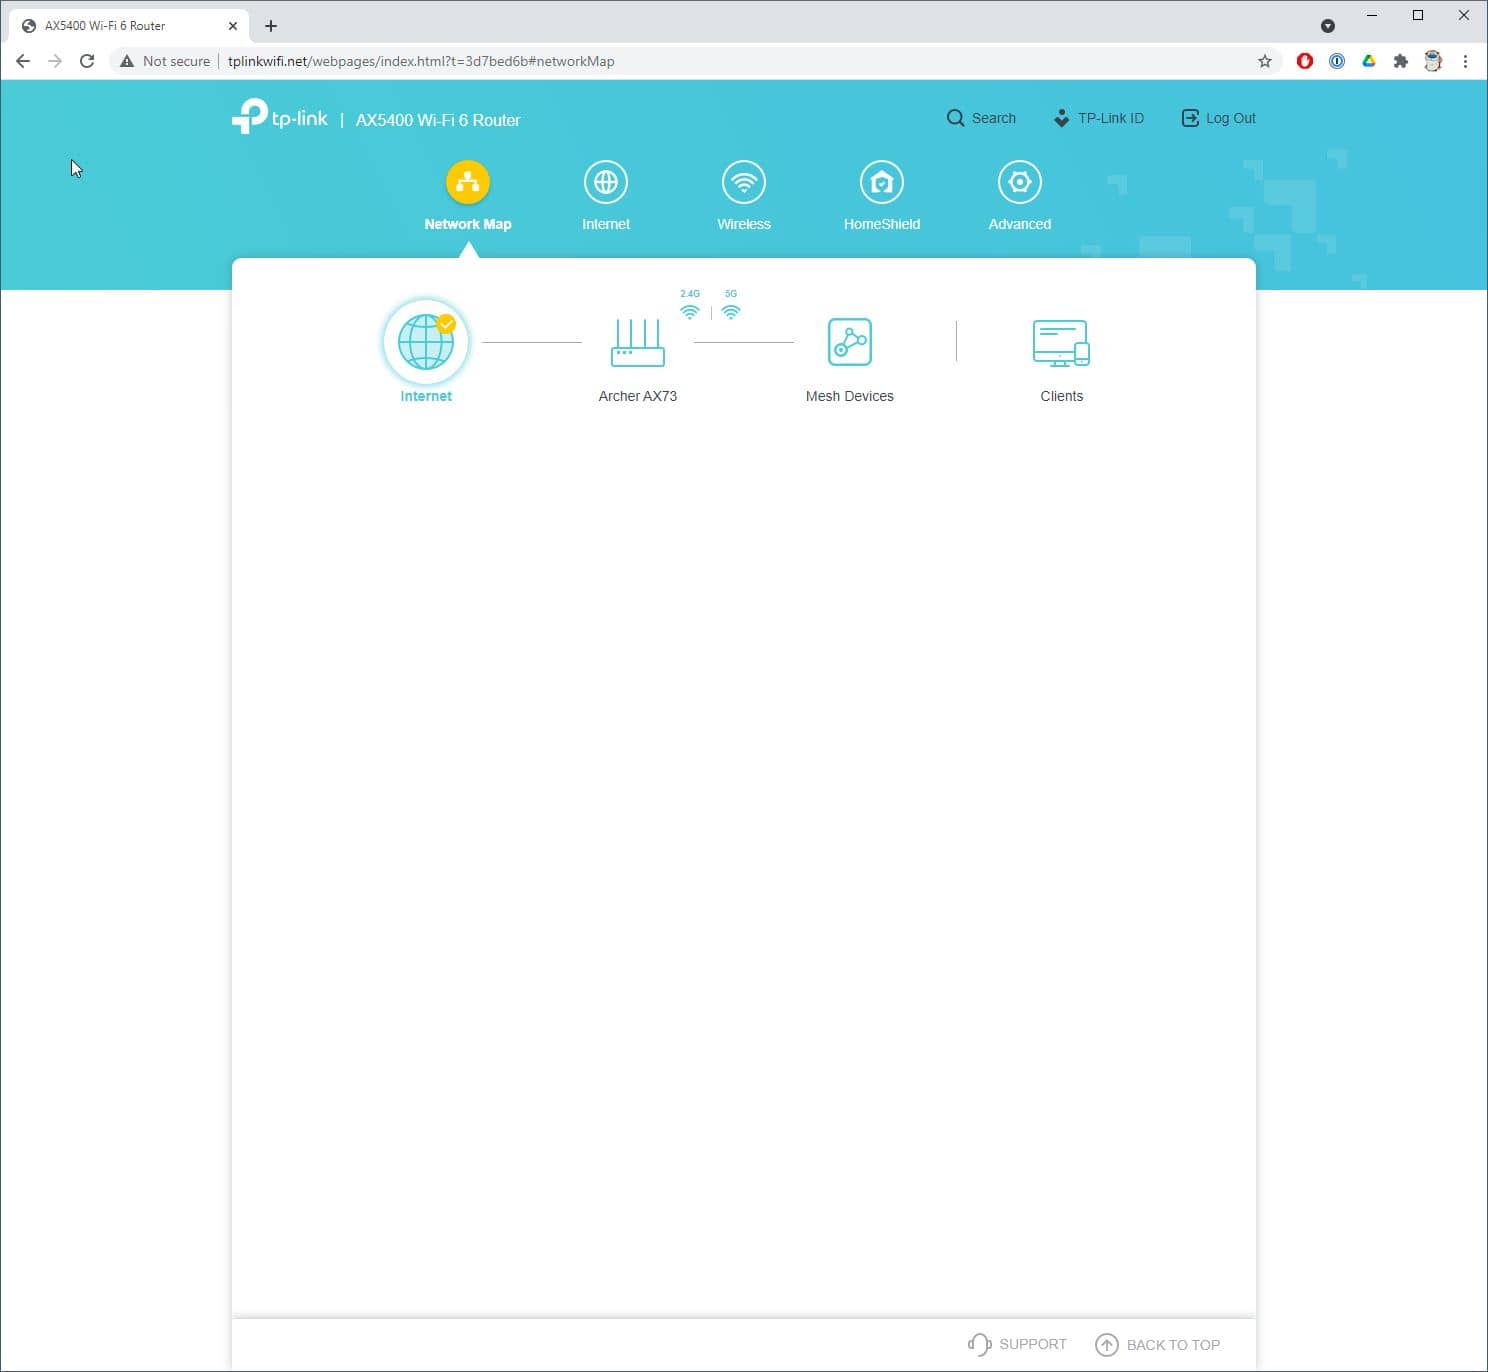Screen dimensions: 1488x1372
Task: Open the Network Map tab icon
Action: (467, 182)
